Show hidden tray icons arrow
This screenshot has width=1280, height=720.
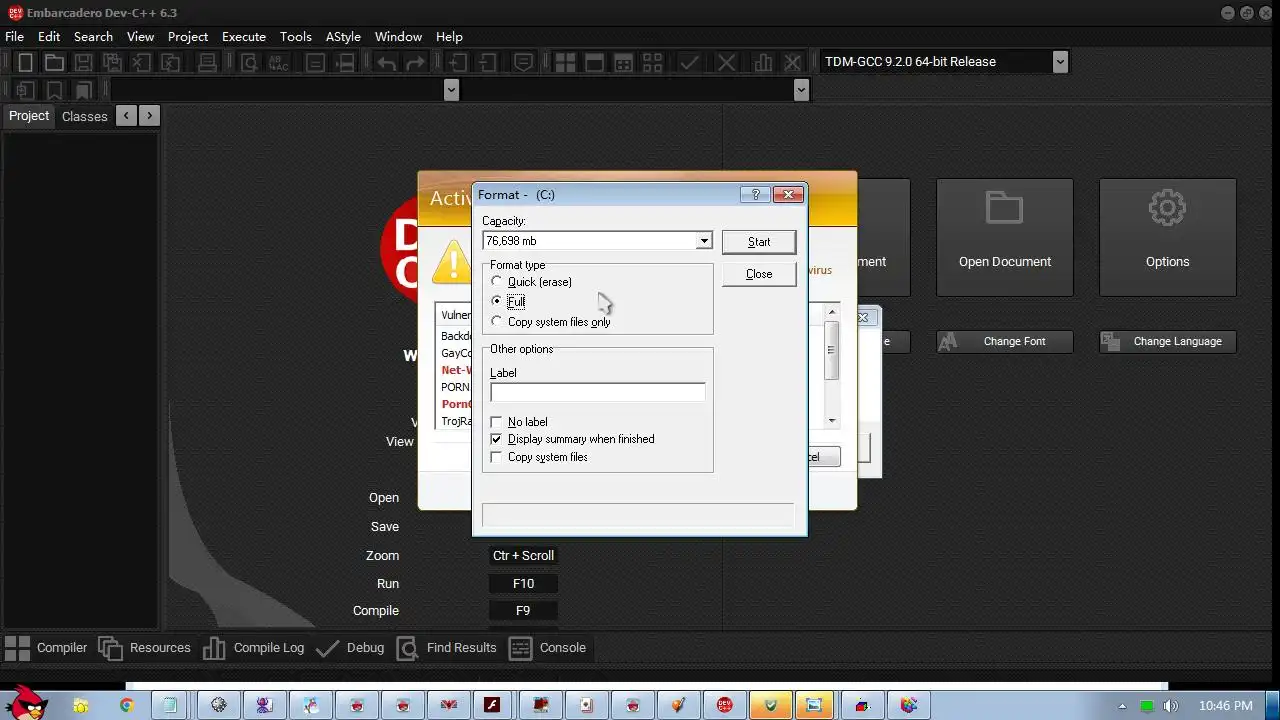[x=1122, y=706]
